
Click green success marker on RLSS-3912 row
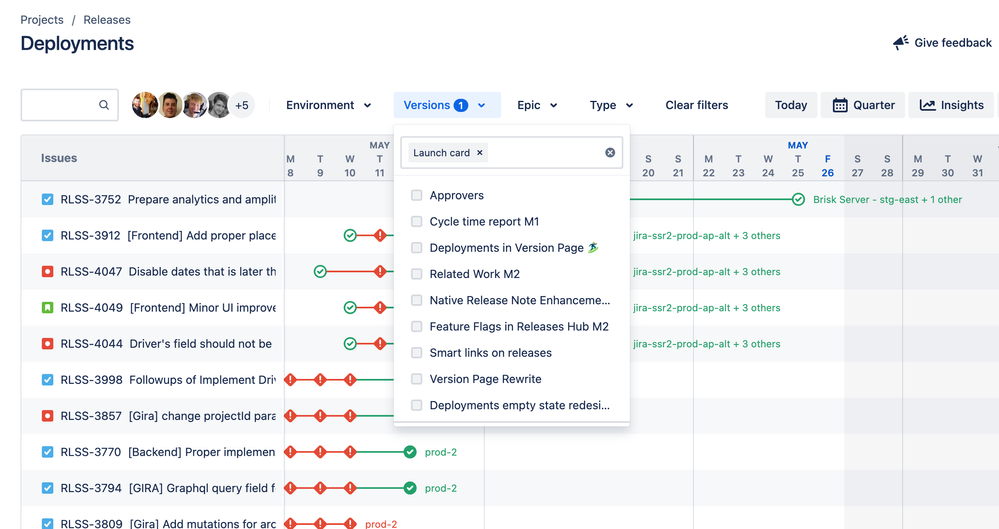click(350, 235)
